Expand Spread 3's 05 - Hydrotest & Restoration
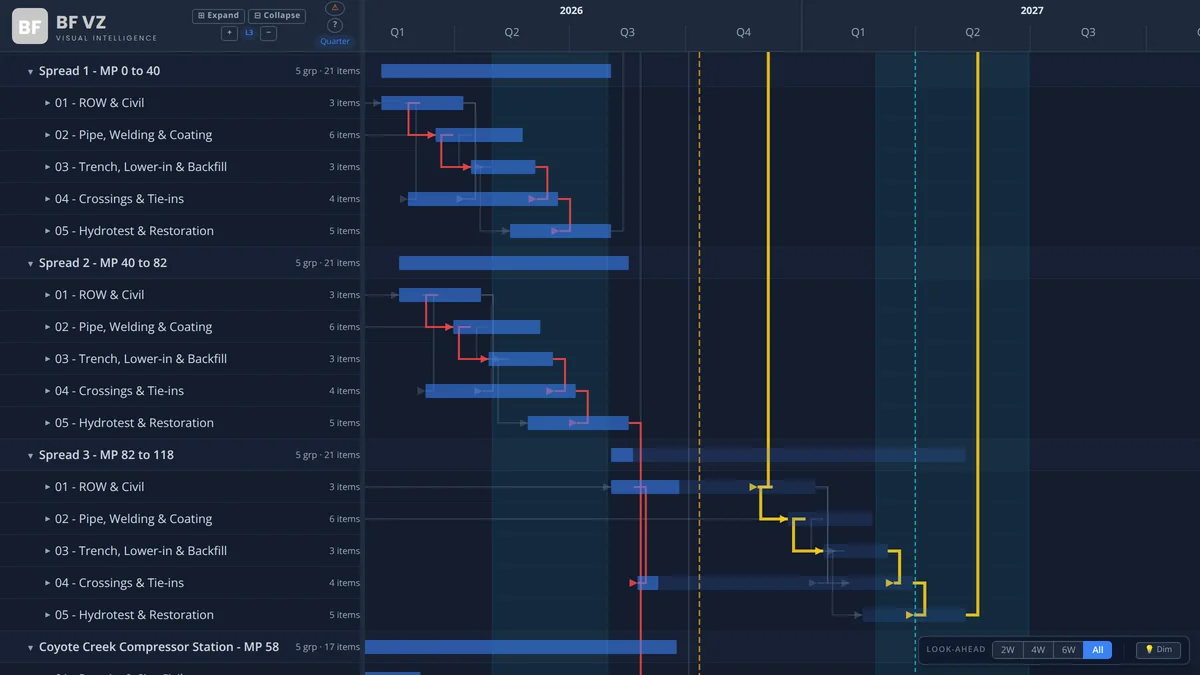The image size is (1200, 675). [48, 615]
